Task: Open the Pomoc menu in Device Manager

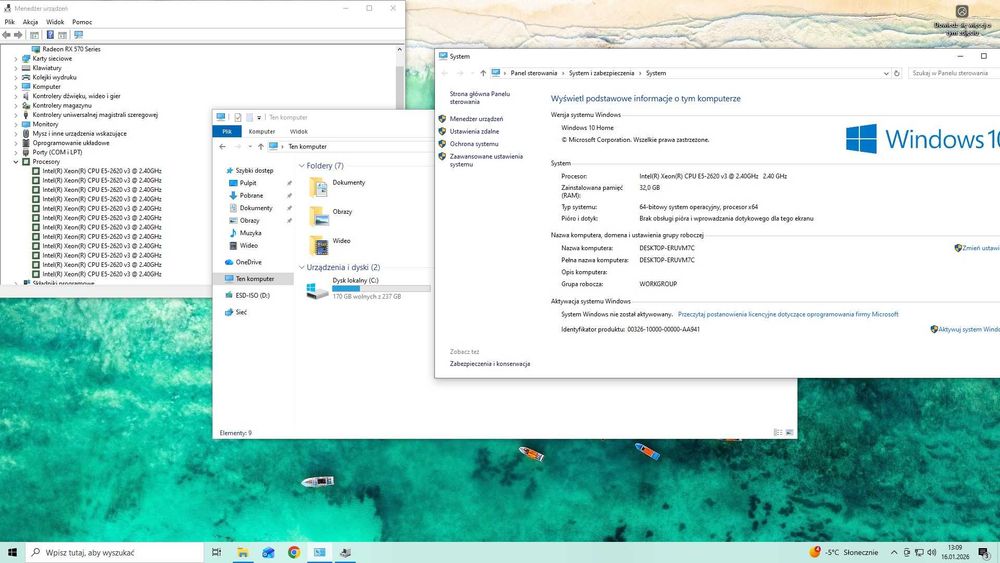Action: click(82, 22)
